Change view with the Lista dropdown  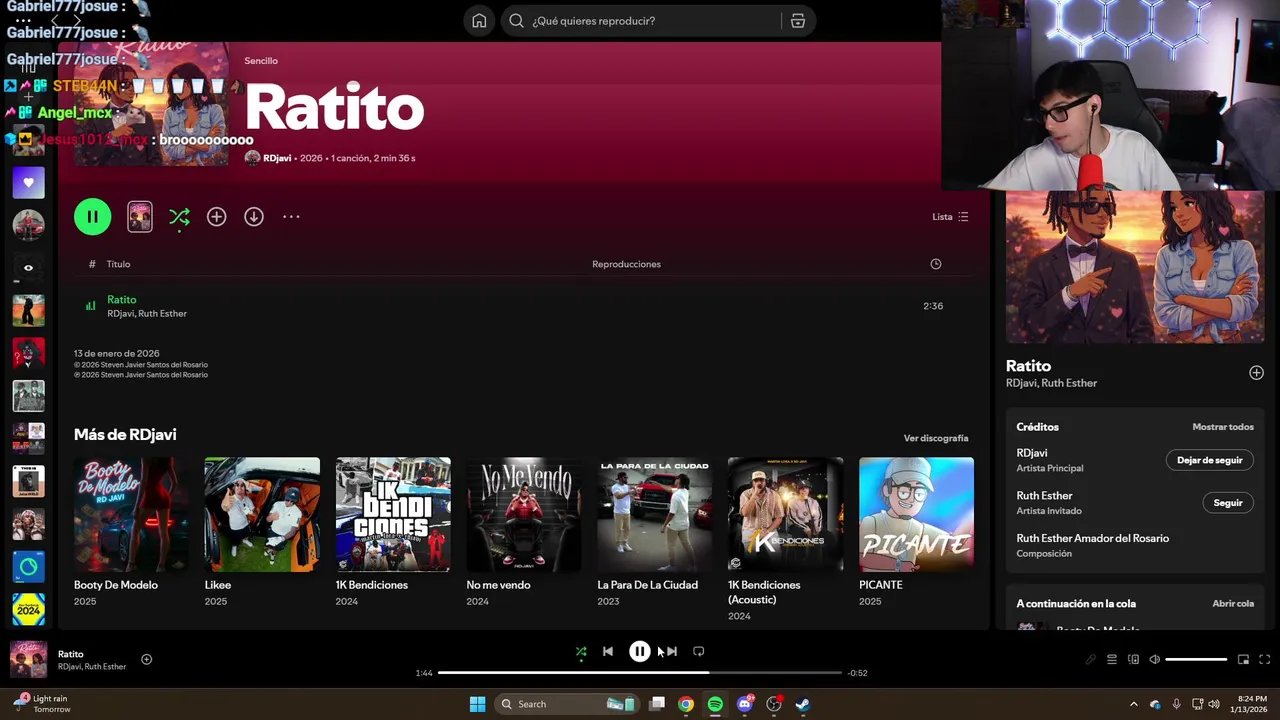tap(950, 217)
